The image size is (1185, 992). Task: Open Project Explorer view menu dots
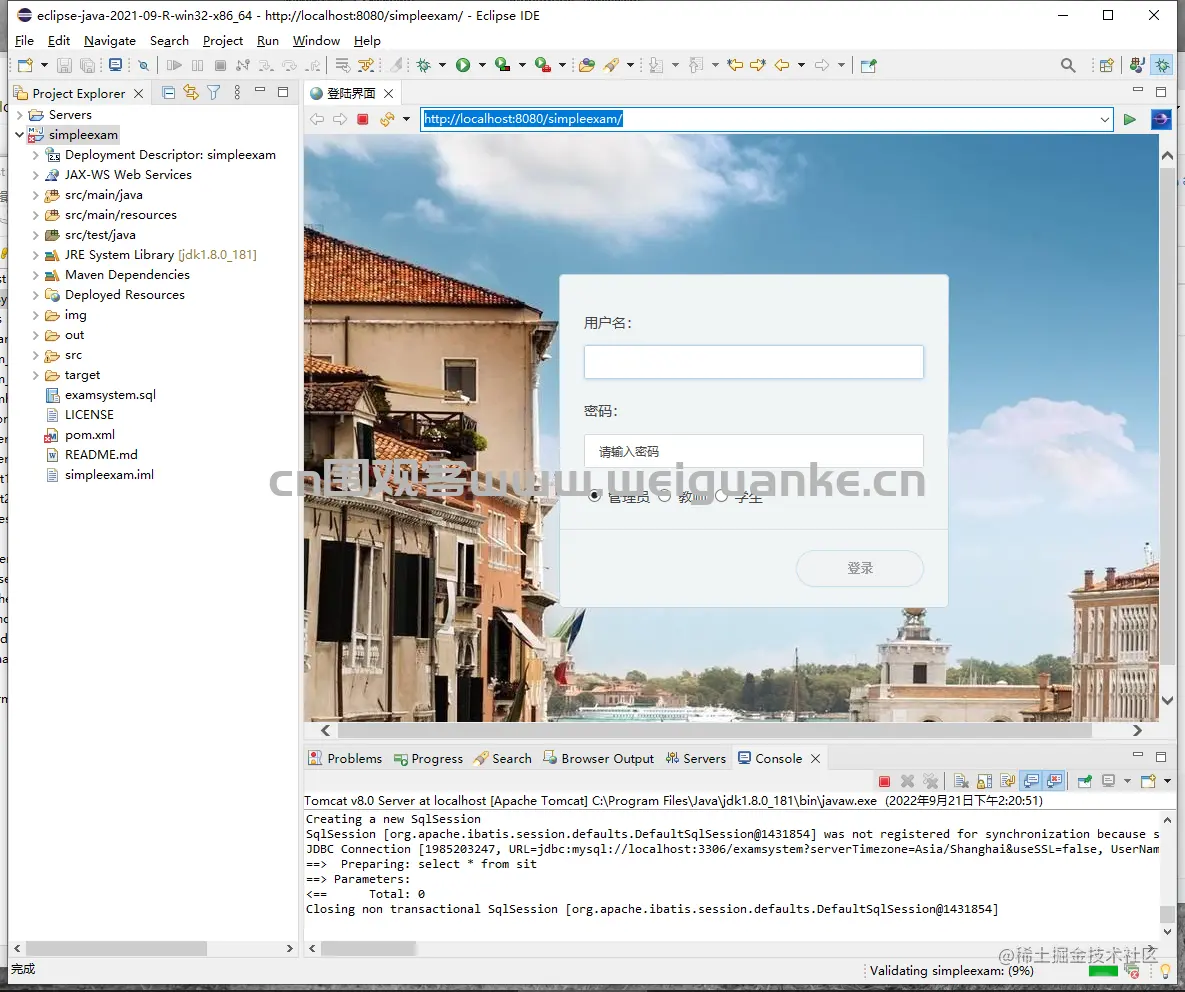click(x=237, y=93)
